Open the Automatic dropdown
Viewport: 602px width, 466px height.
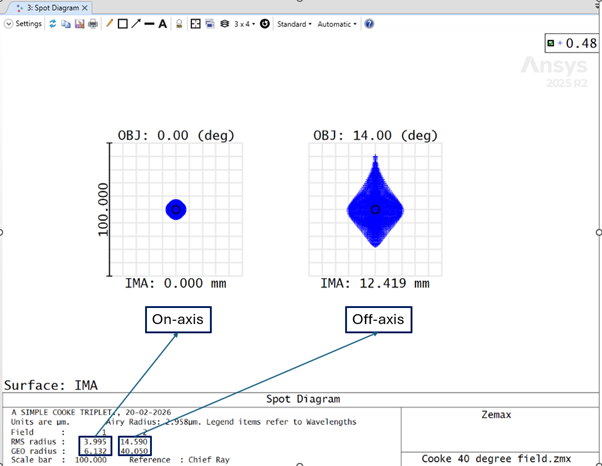point(336,23)
